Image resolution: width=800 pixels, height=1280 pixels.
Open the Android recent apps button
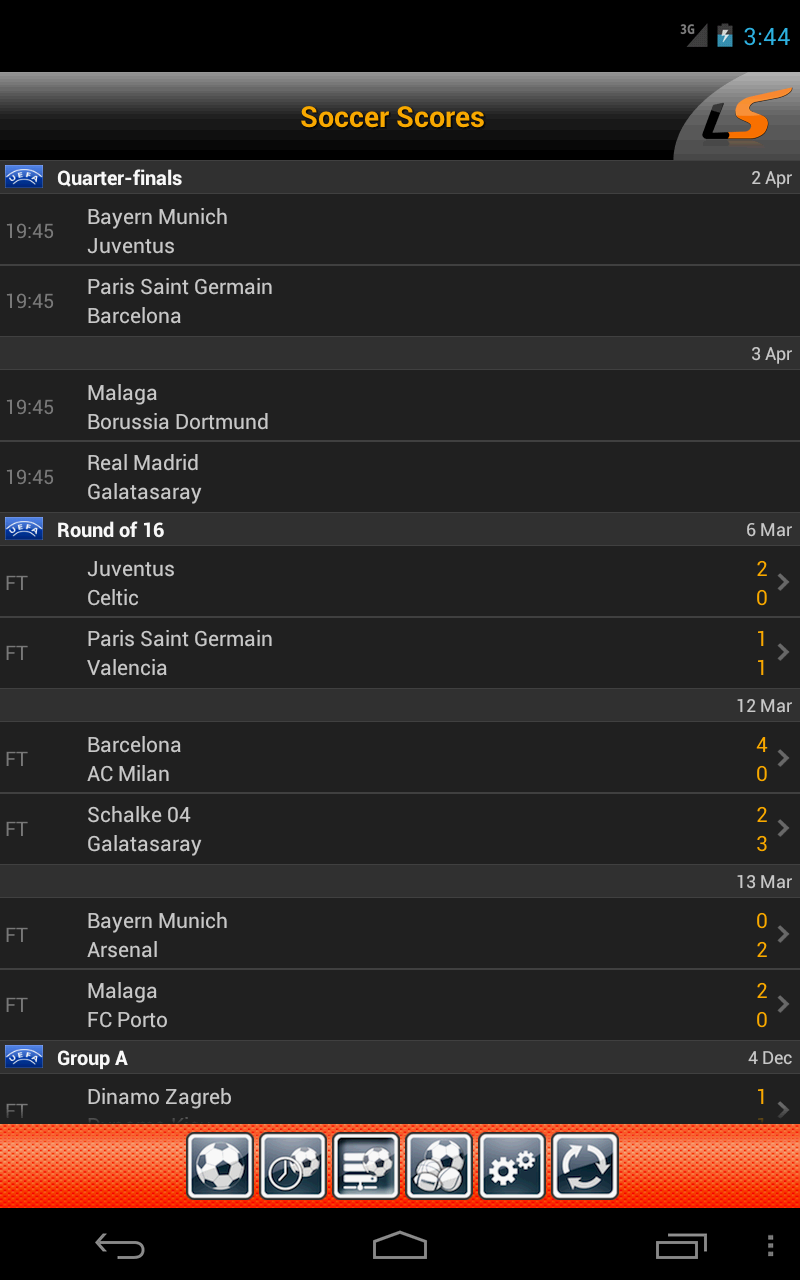(681, 1246)
